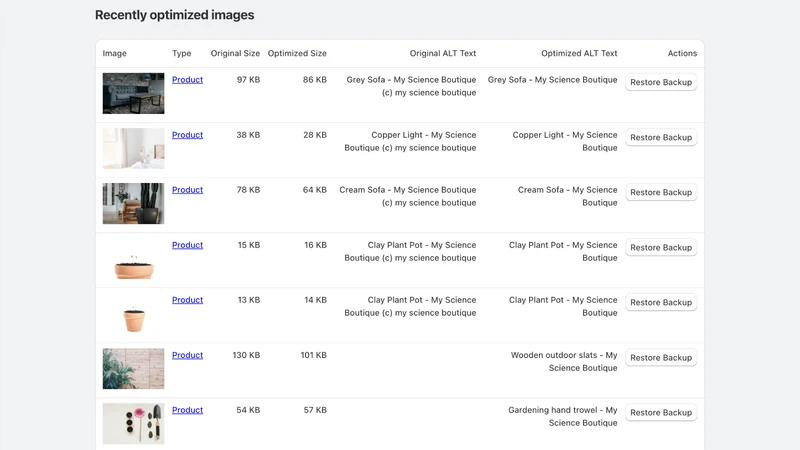Restore Backup for the 15 KB Clay Plant Pot

coord(661,247)
